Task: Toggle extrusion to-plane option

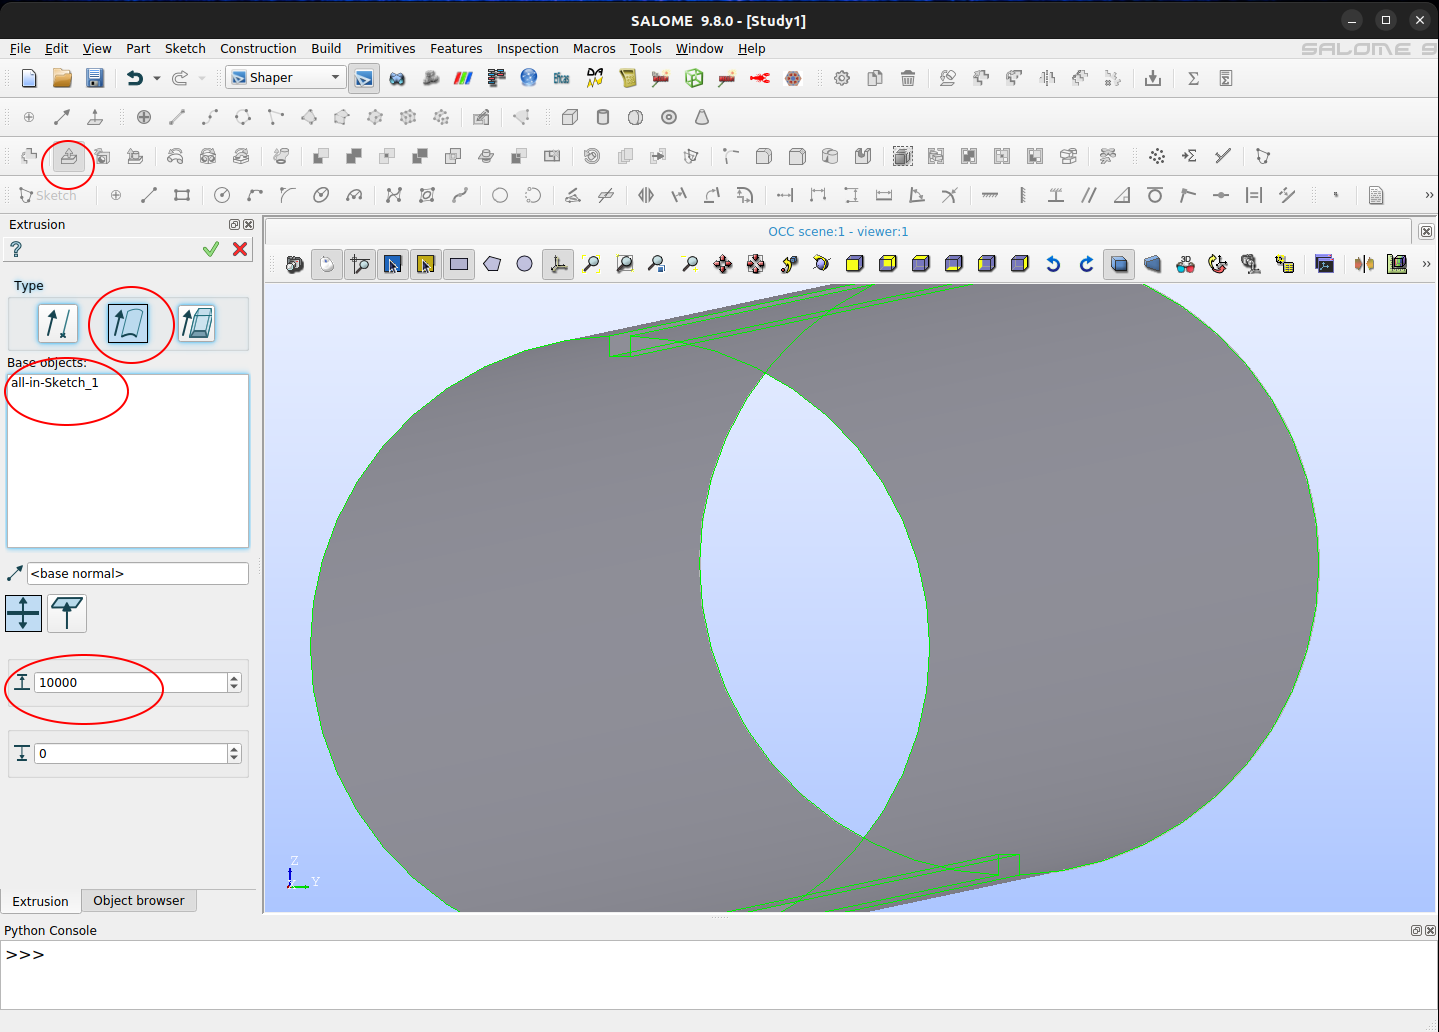Action: (x=67, y=613)
